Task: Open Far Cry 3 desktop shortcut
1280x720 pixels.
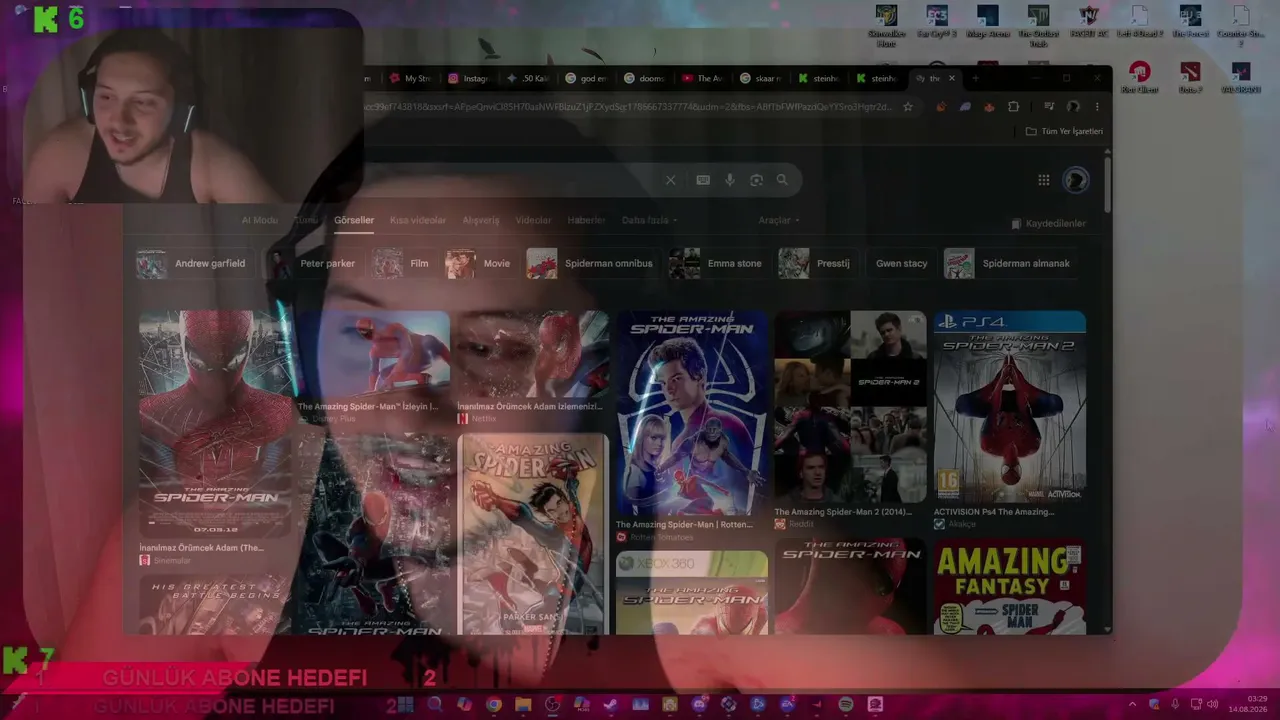Action: click(937, 22)
